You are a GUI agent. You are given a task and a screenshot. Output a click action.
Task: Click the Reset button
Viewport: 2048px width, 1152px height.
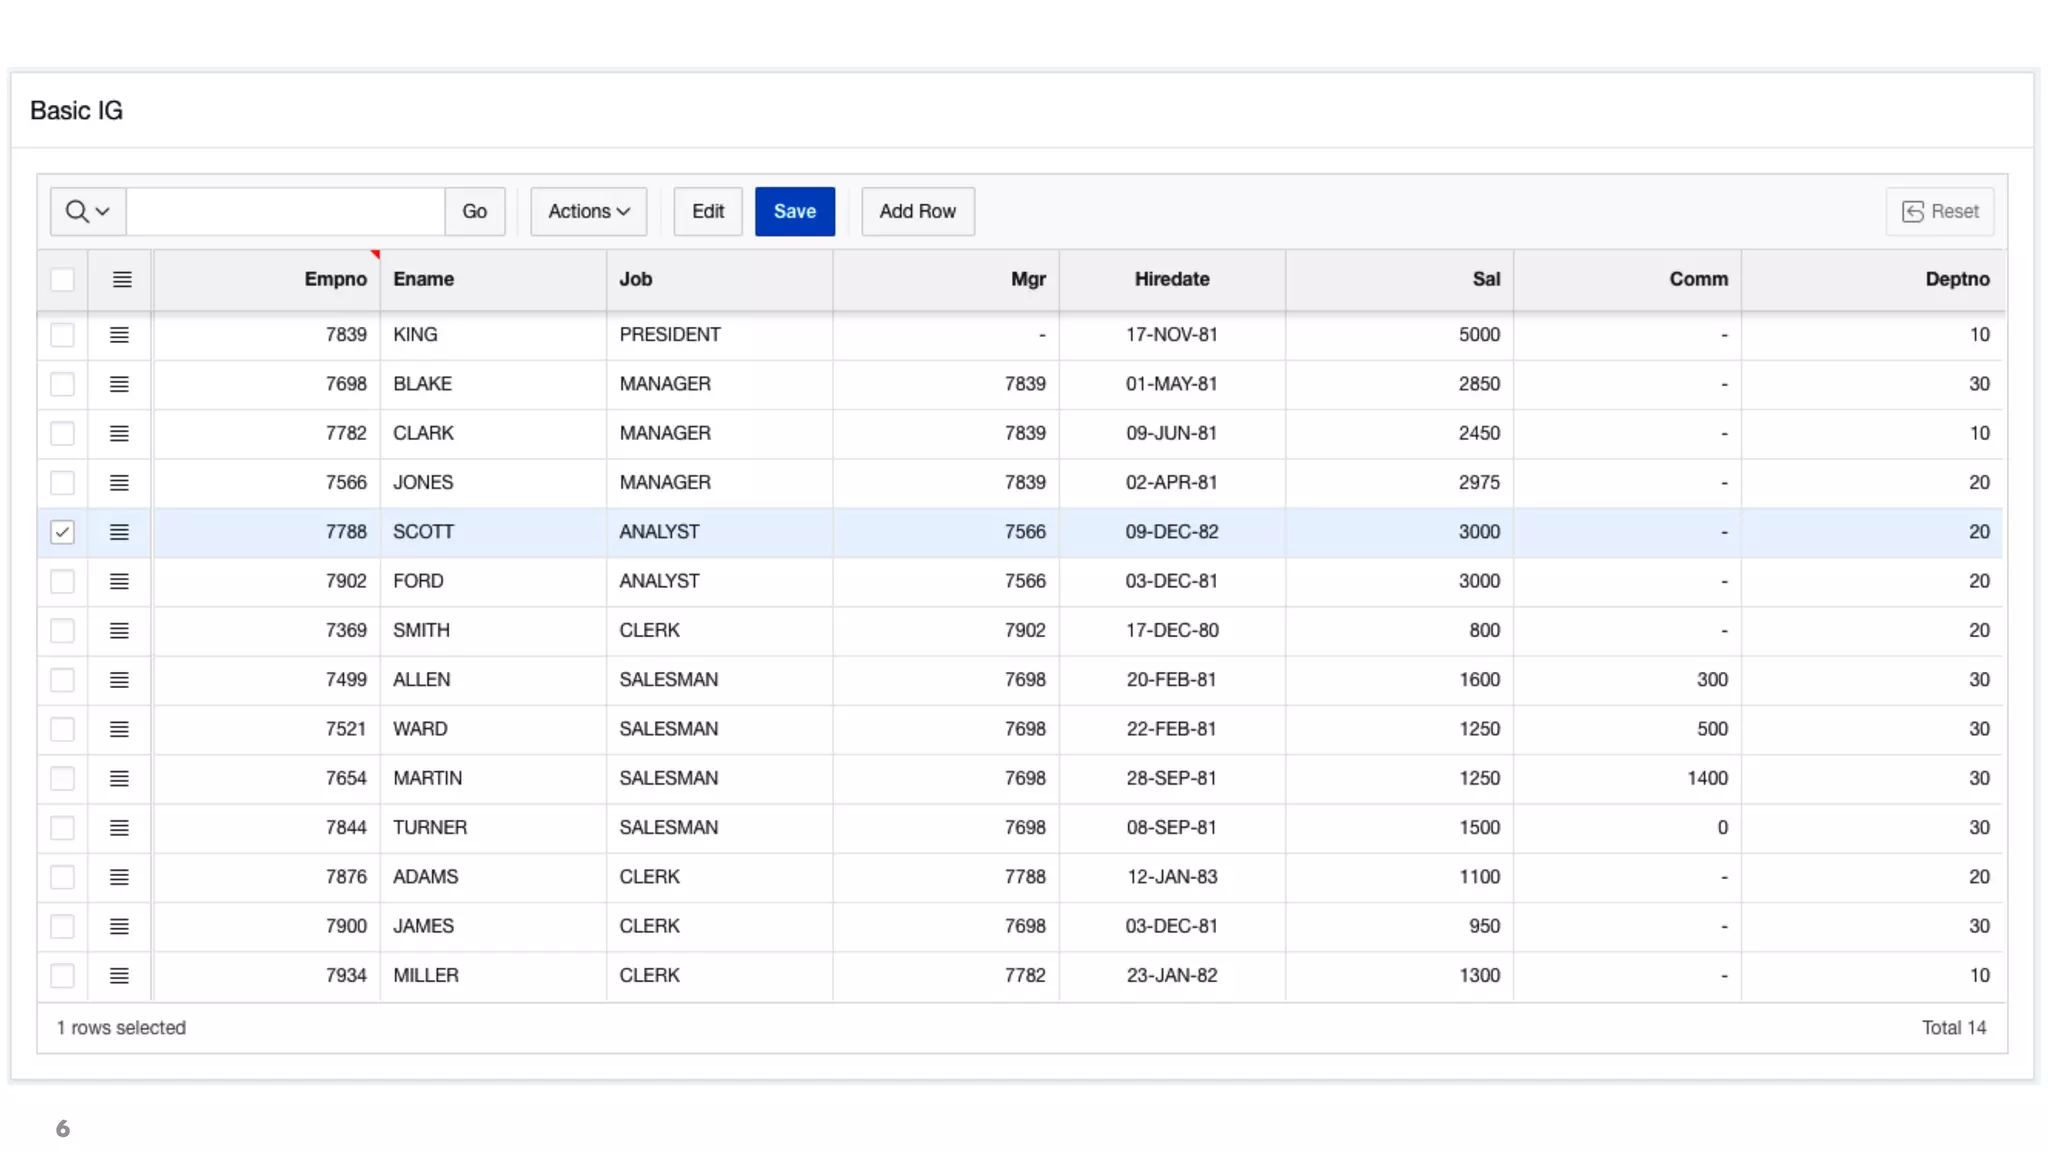(1939, 212)
